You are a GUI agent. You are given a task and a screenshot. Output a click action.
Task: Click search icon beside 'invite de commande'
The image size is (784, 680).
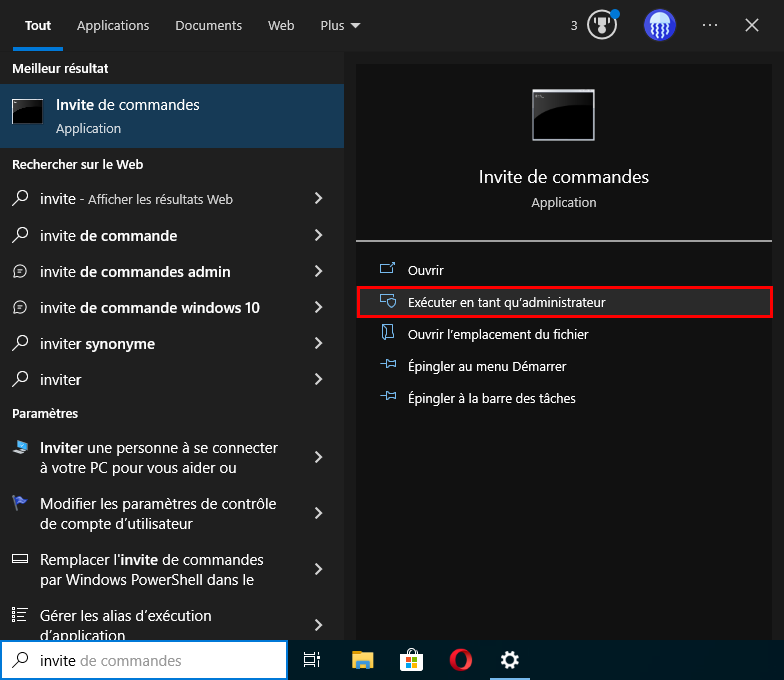click(20, 234)
